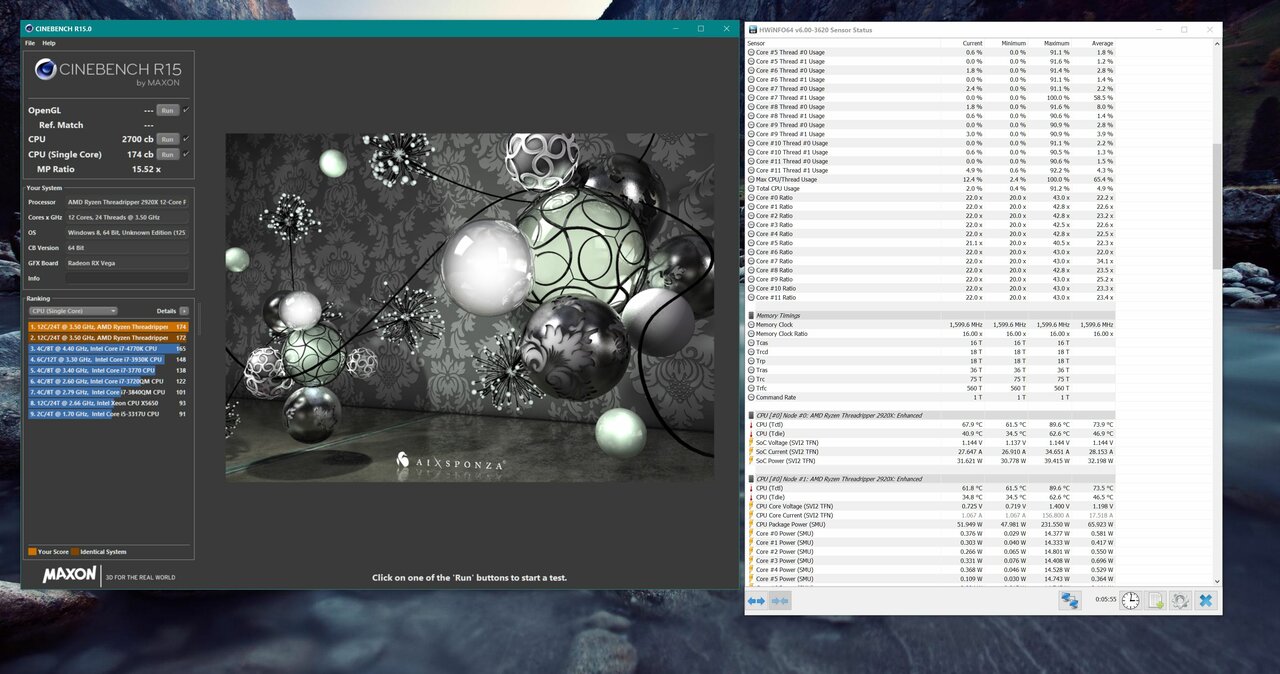Select ranking entry Intel Core i7-3930K CPU
Image resolution: width=1280 pixels, height=674 pixels.
point(108,359)
